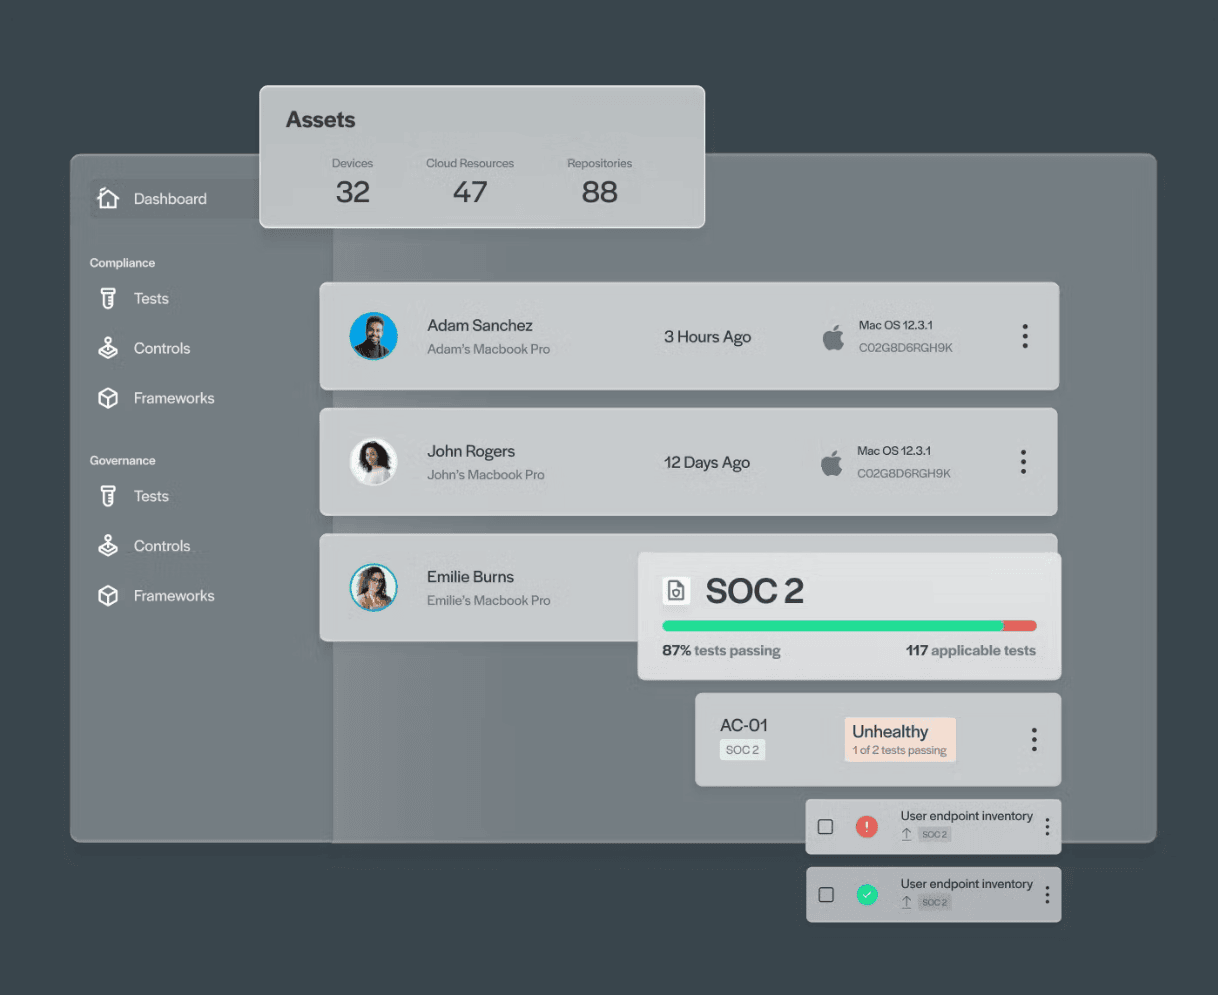Click the SOC 2 tests passing progress bar
The width and height of the screenshot is (1218, 995).
point(849,625)
